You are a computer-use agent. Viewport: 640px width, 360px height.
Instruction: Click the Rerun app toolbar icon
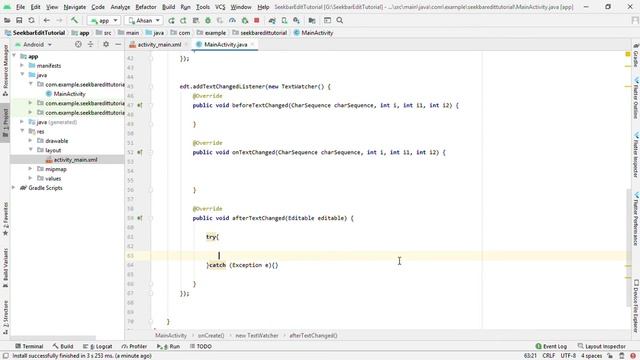tap(171, 20)
